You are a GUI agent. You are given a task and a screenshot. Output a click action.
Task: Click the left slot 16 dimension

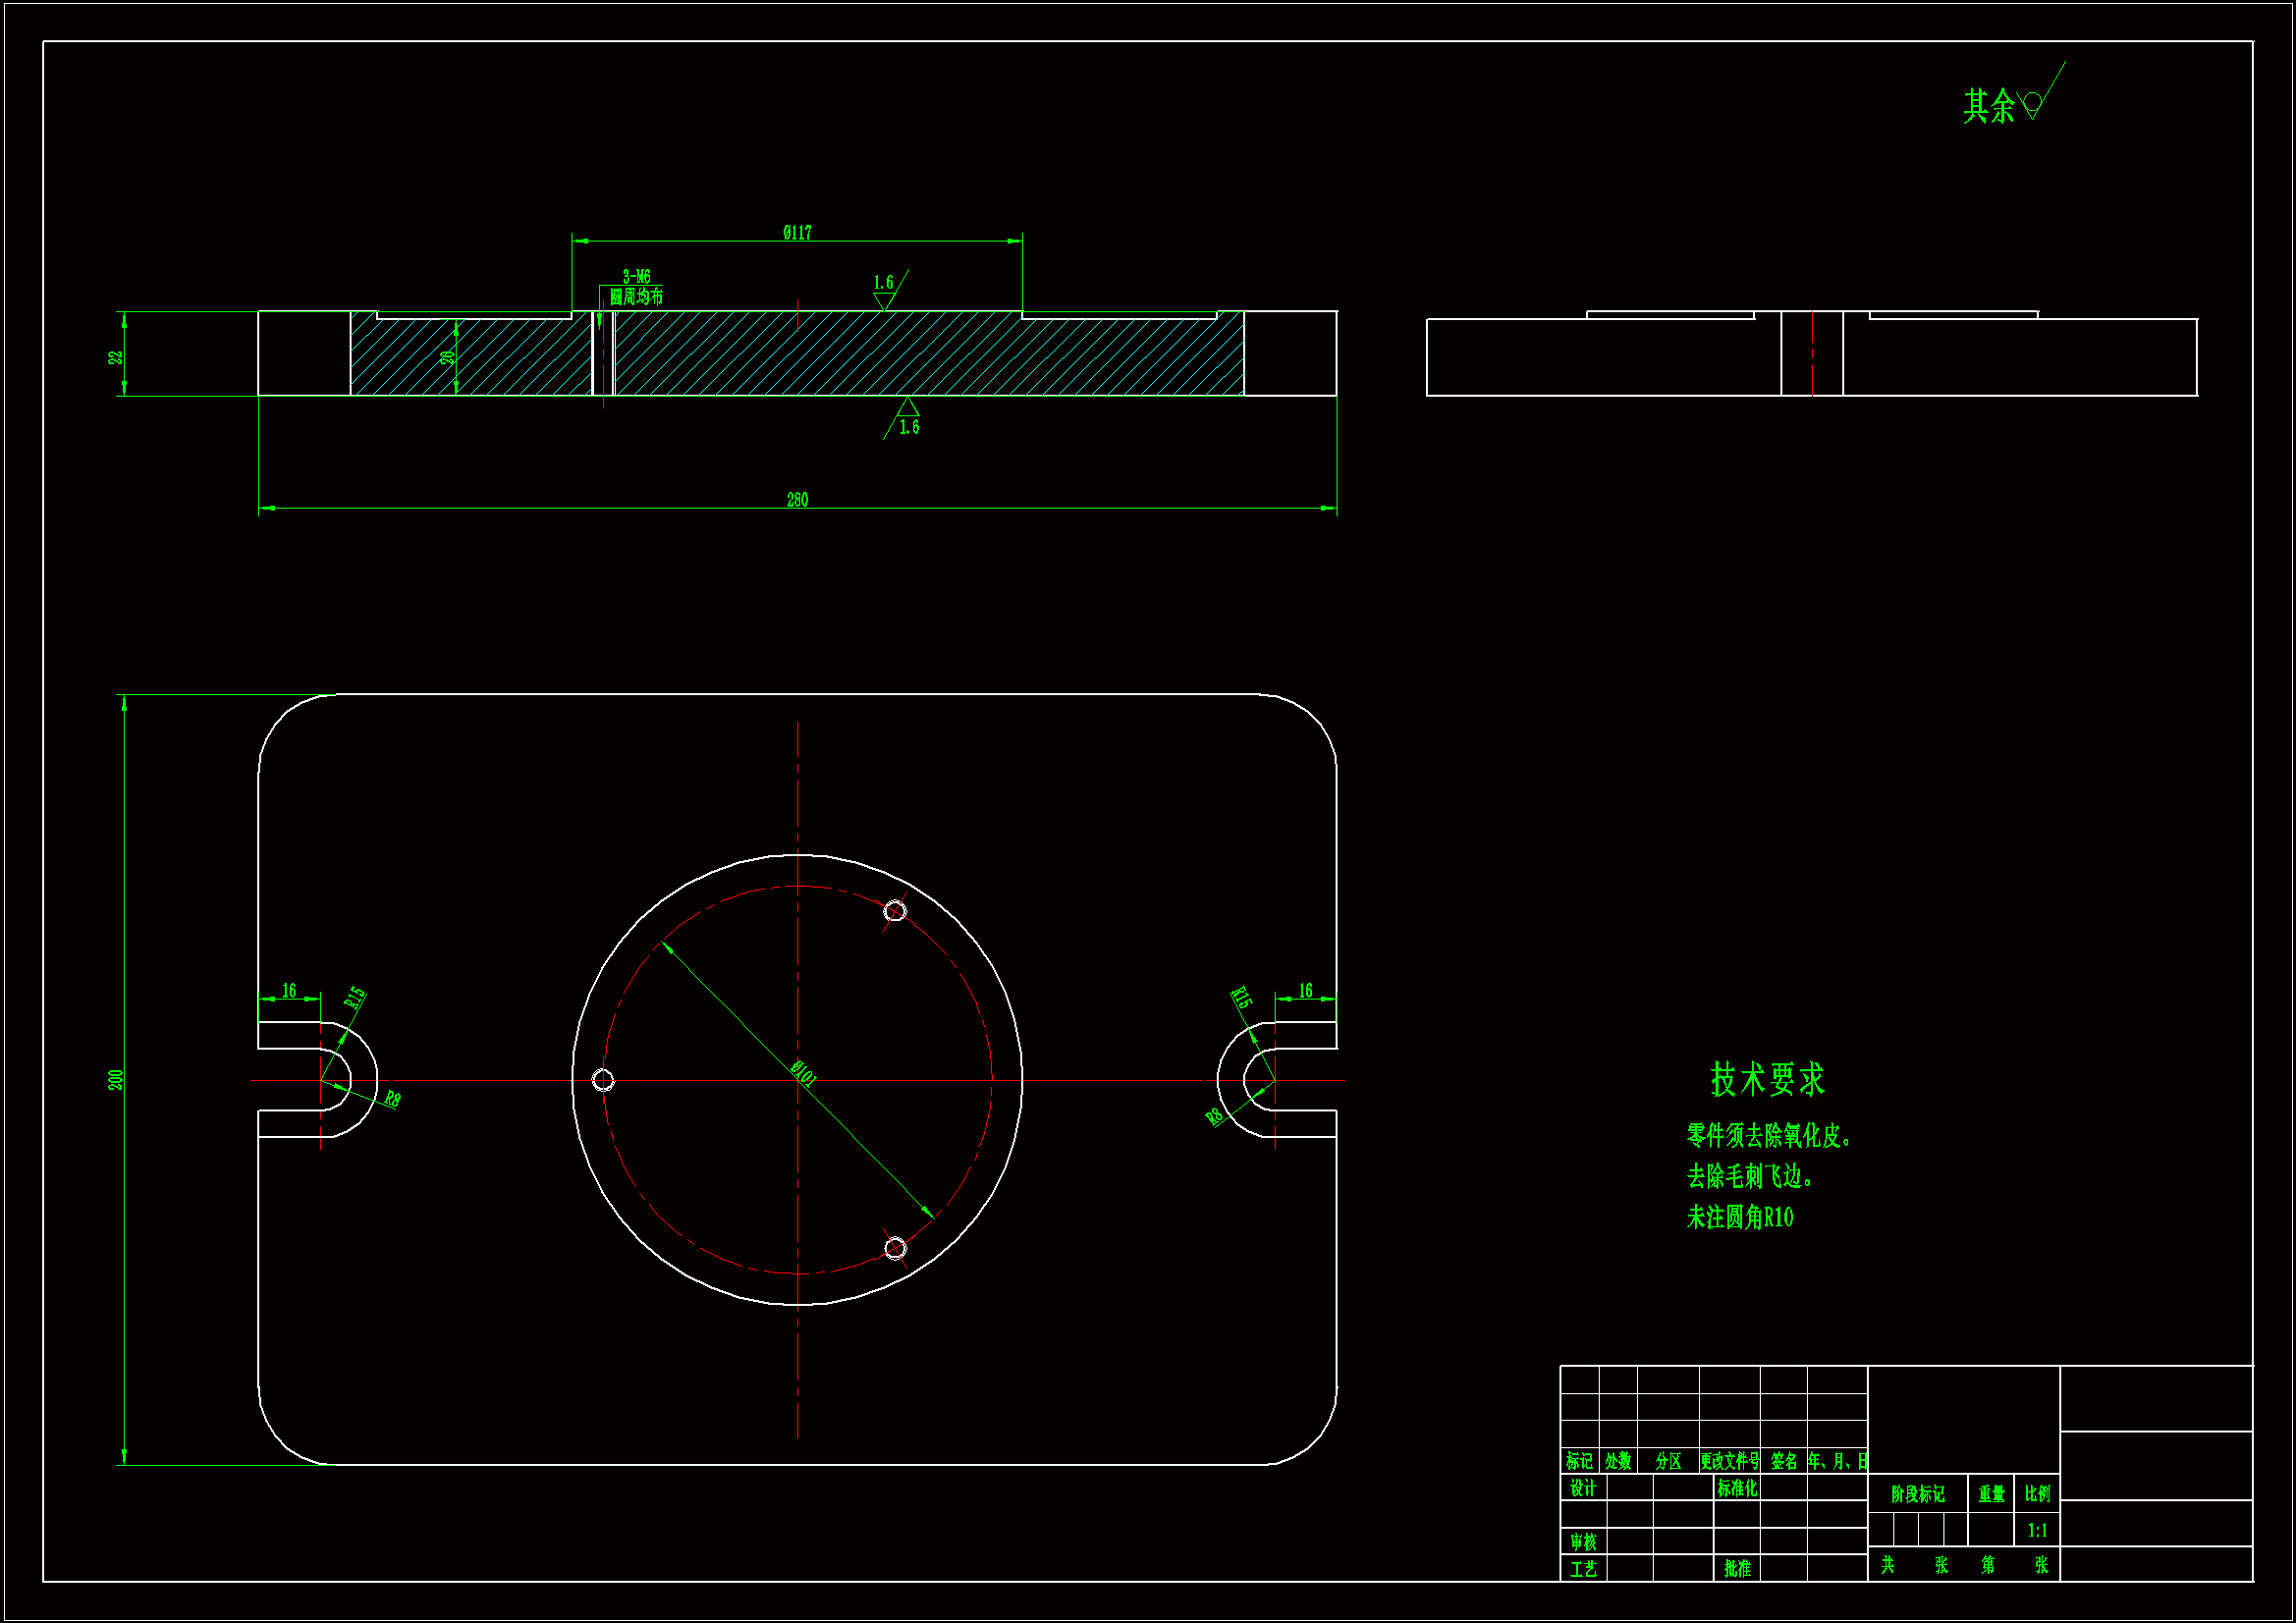pyautogui.click(x=289, y=990)
